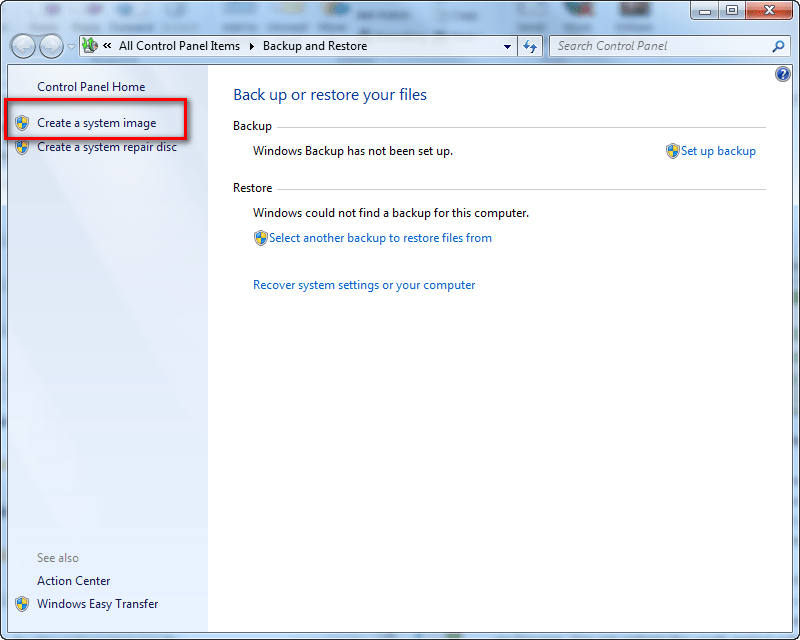This screenshot has width=800, height=640.
Task: Click the Refresh icon in the address bar
Action: pos(530,46)
